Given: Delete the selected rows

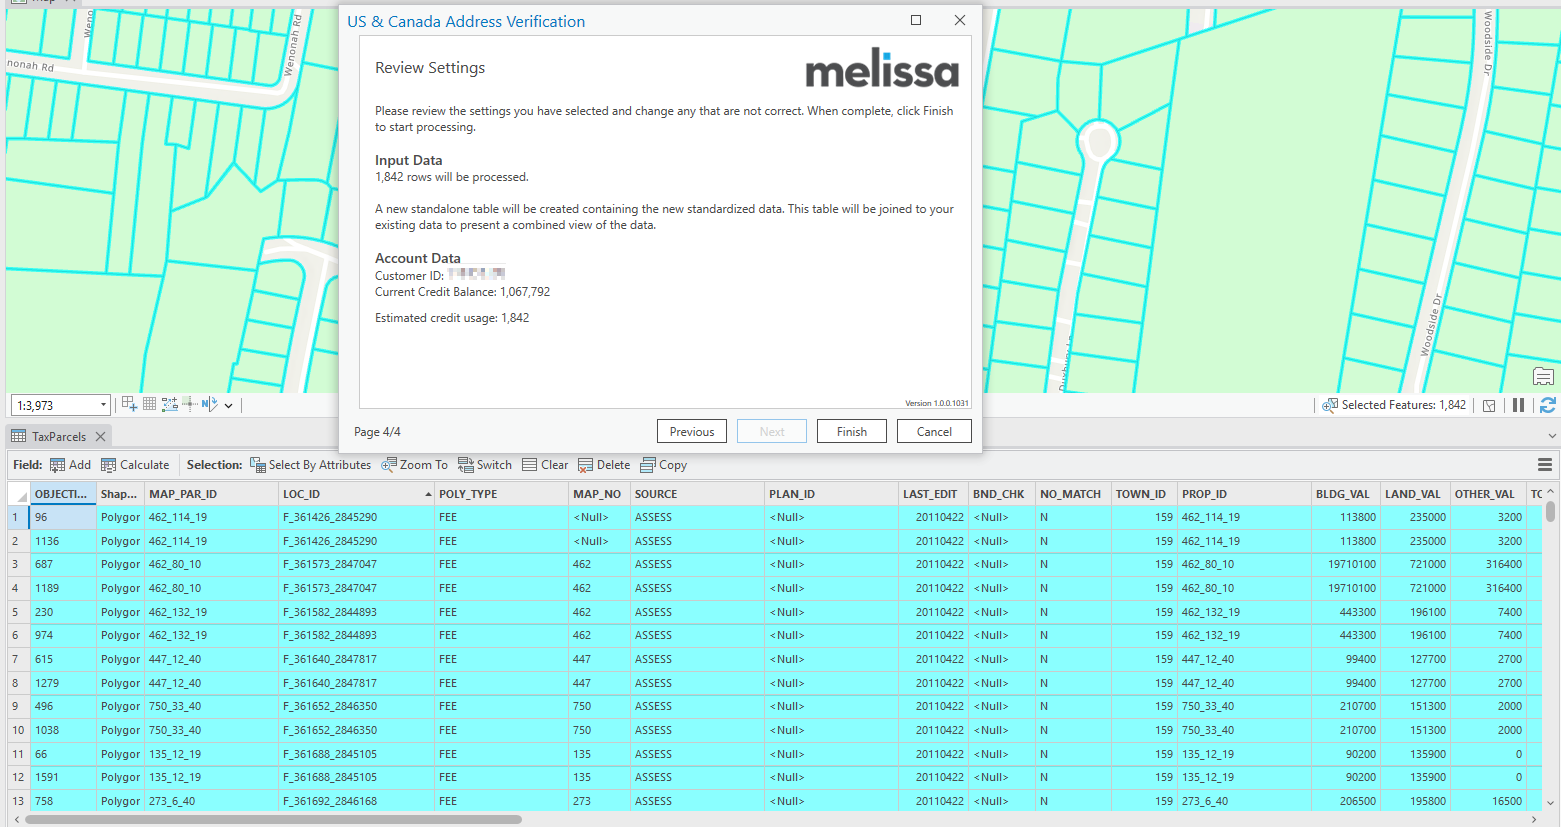Looking at the screenshot, I should pyautogui.click(x=604, y=464).
